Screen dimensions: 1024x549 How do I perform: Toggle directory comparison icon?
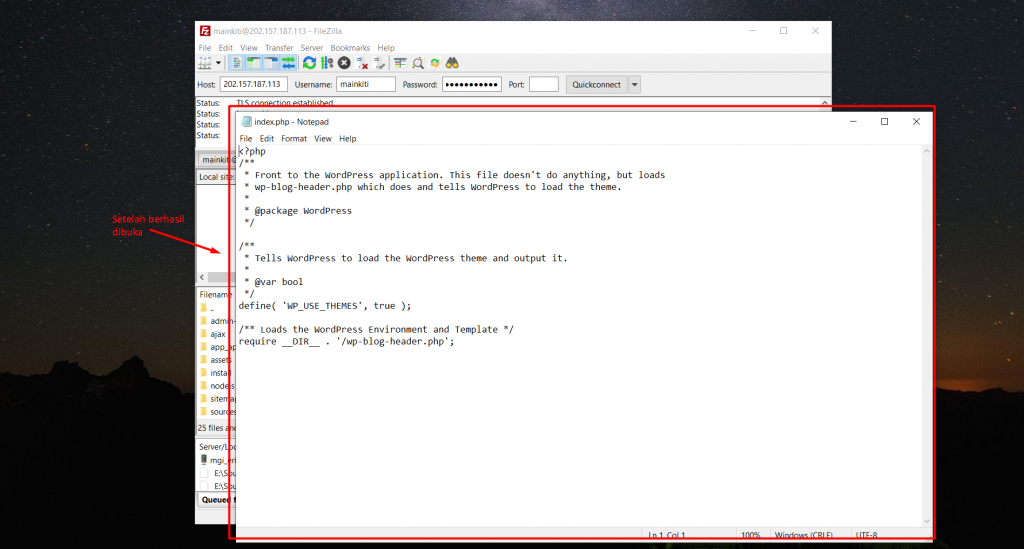point(417,63)
